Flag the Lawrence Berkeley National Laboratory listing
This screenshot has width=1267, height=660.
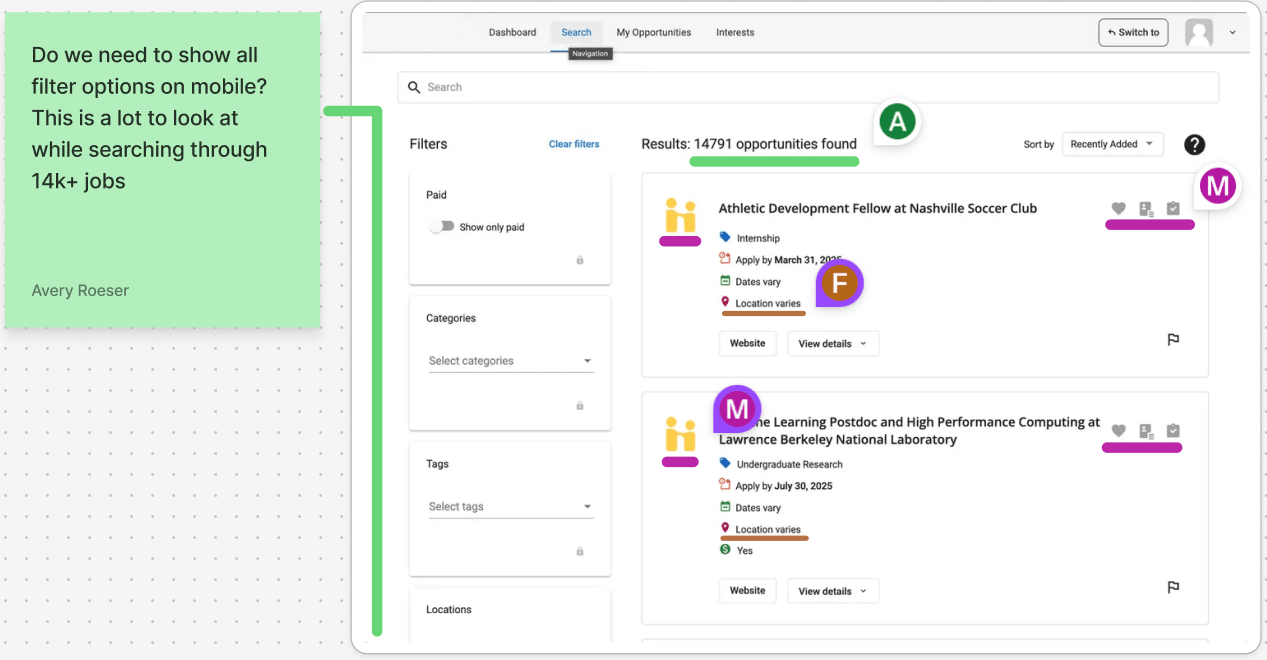pos(1174,588)
